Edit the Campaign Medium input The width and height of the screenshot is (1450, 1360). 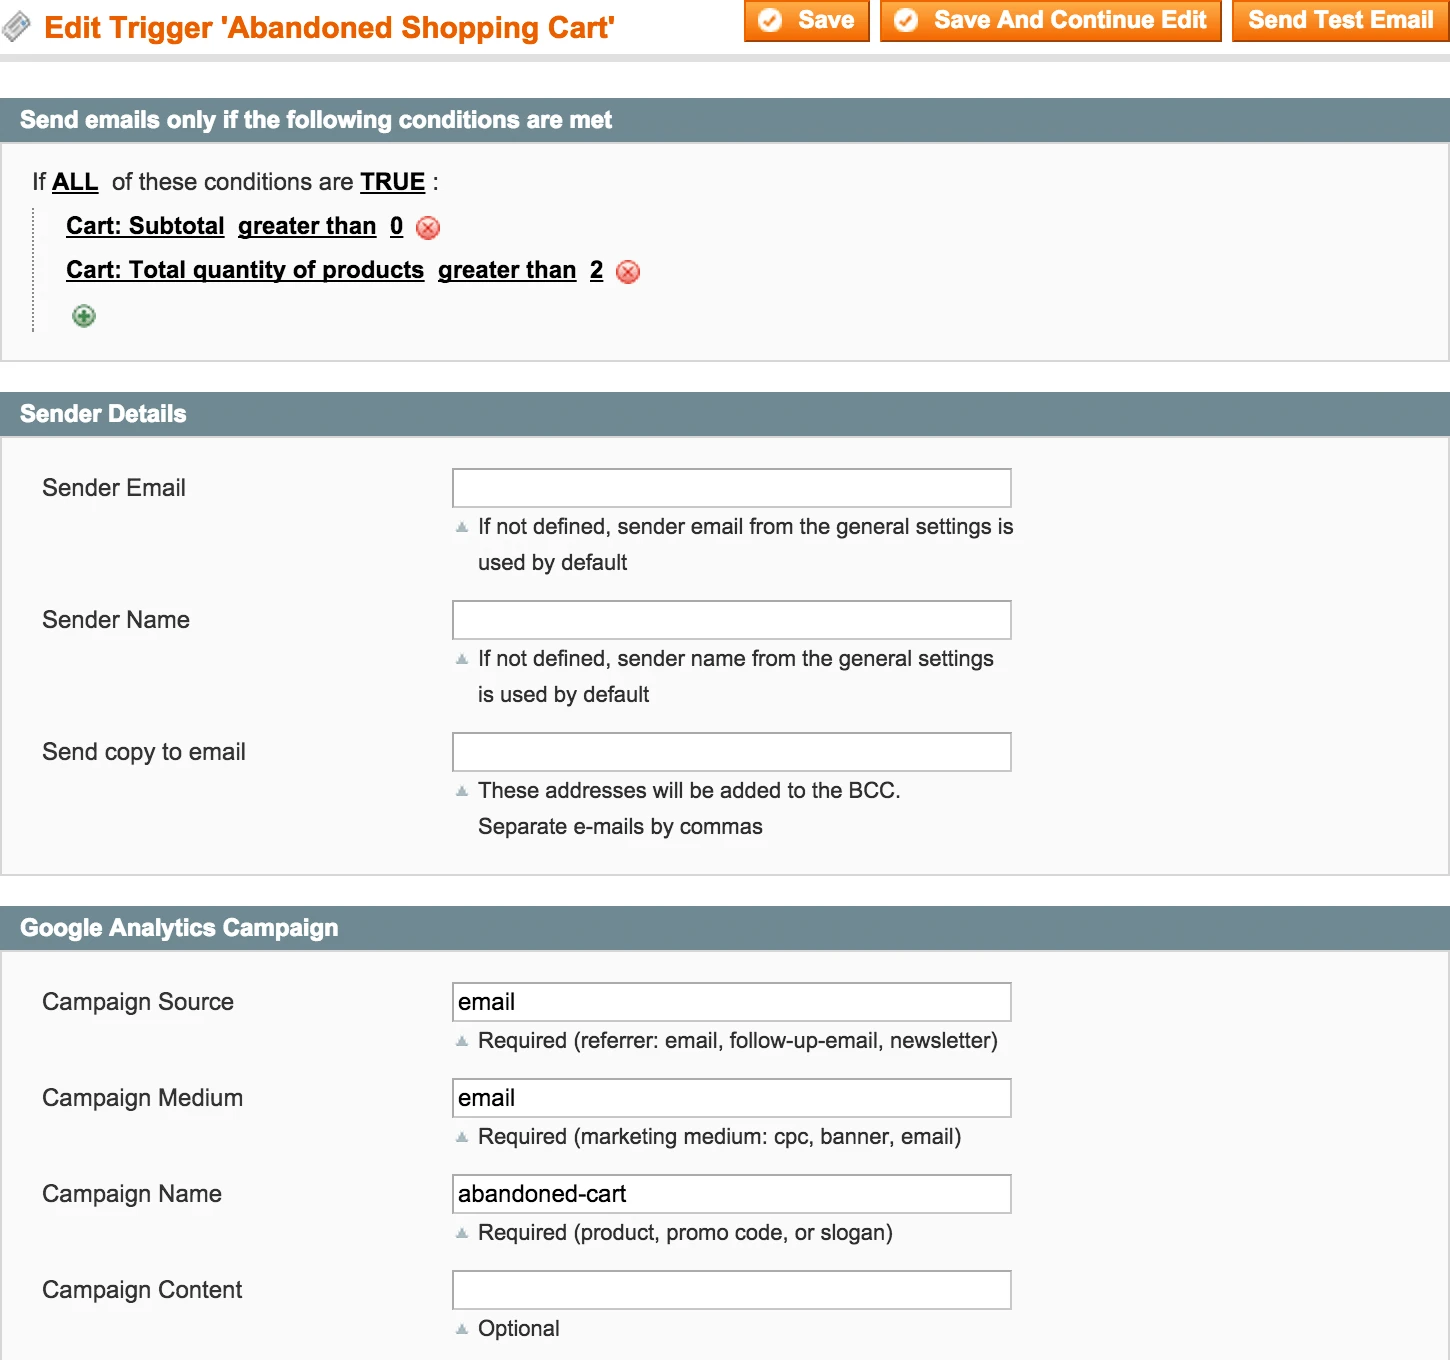coord(731,1098)
